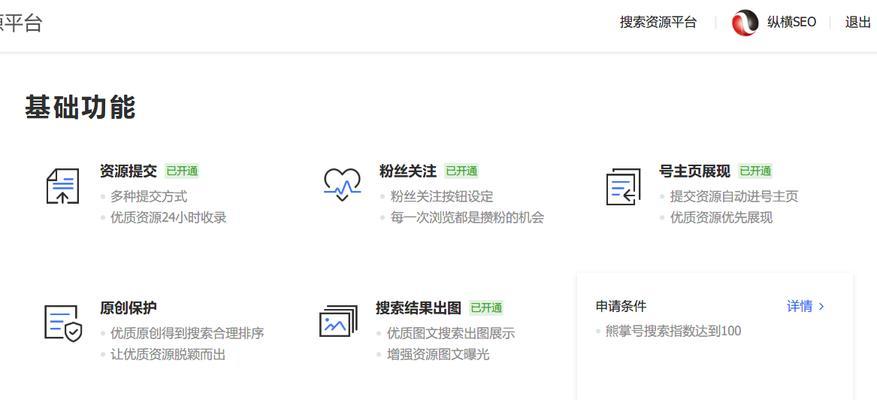Screen dimensions: 877x400
Task: Select the 基础功能 section heading
Action: click(80, 107)
